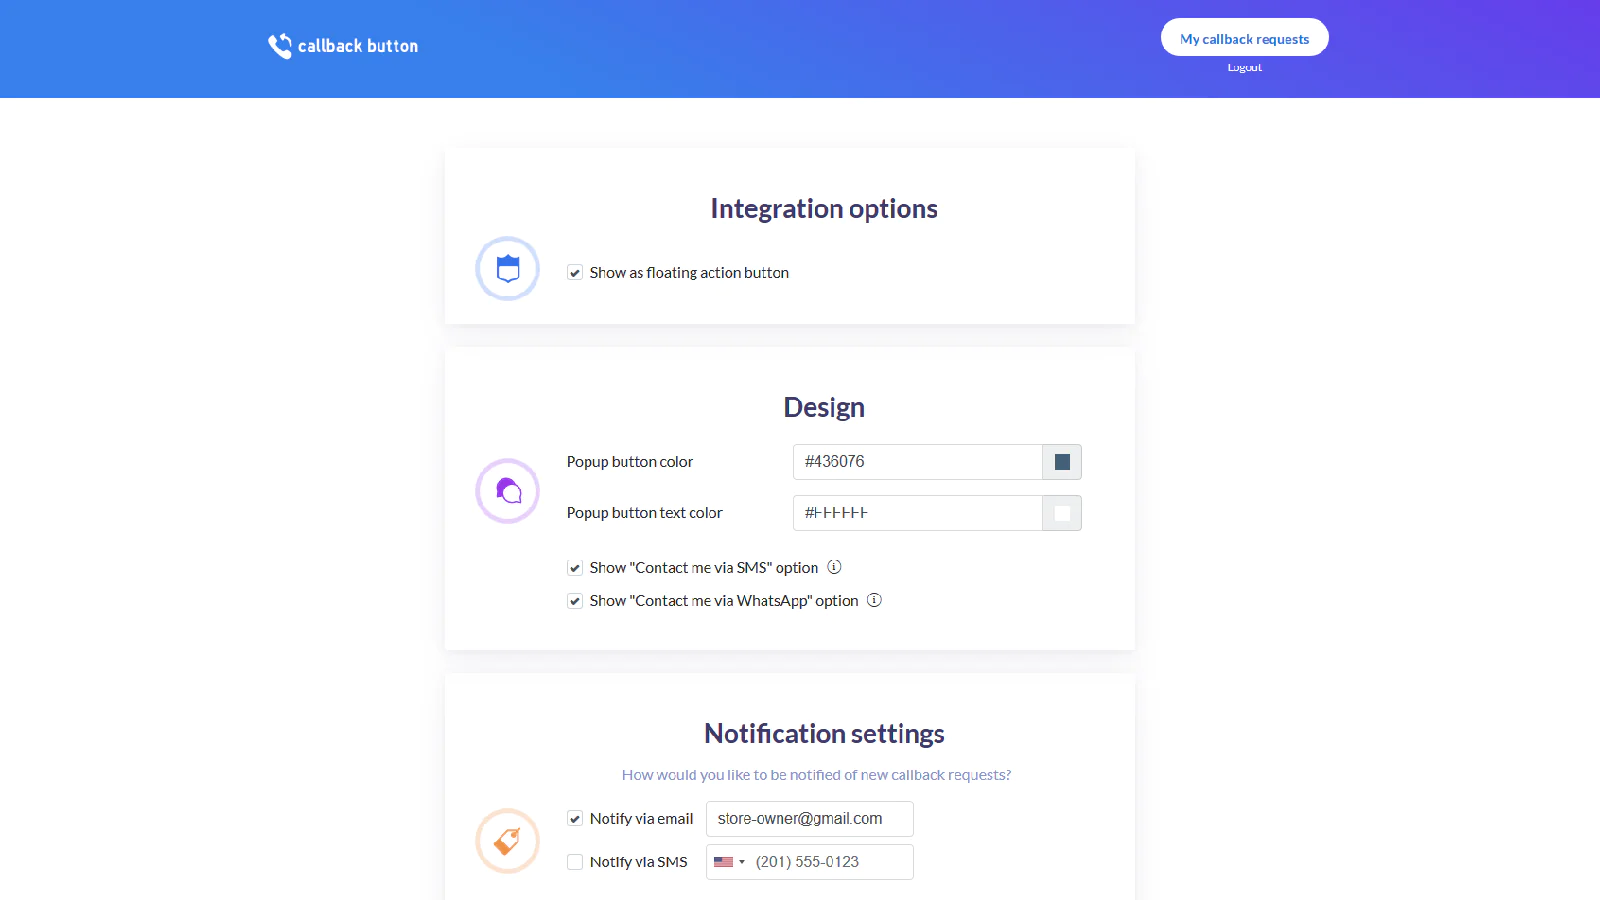Disable Notify via email checkbox

575,819
